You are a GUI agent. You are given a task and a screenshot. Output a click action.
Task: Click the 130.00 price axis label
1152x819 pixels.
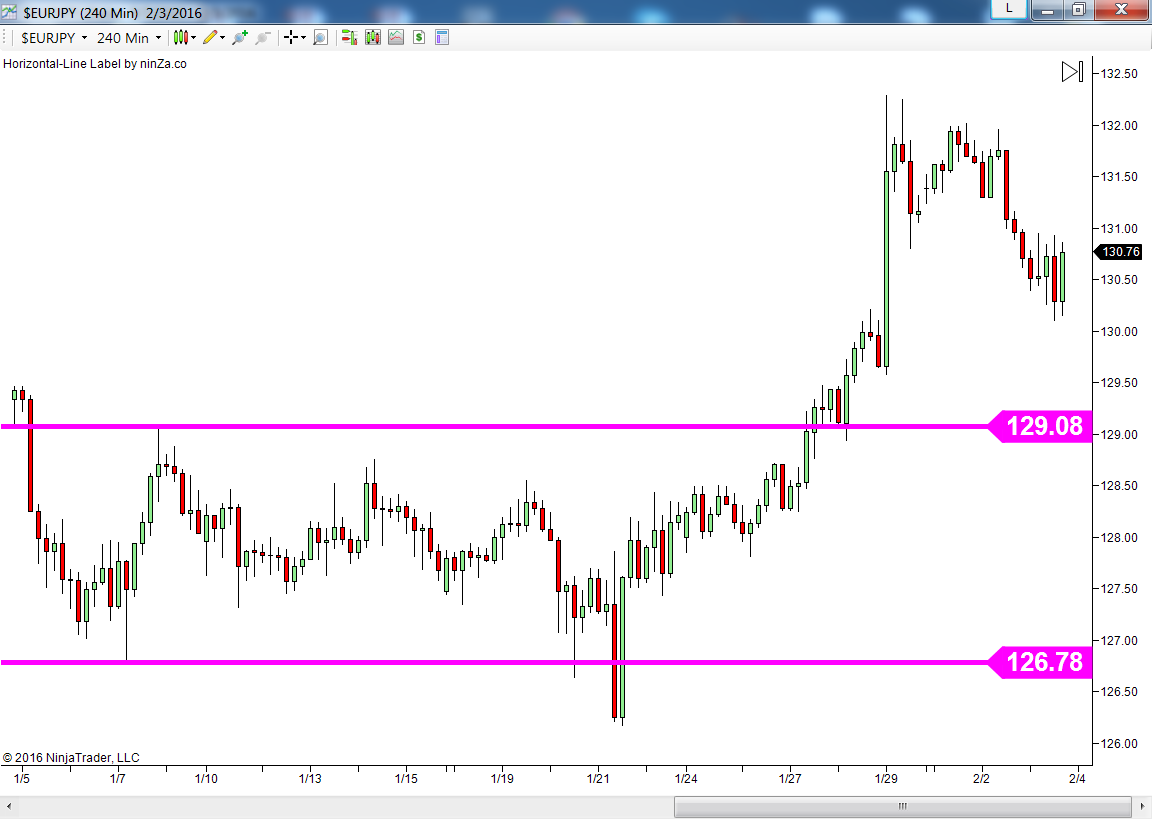[1119, 331]
